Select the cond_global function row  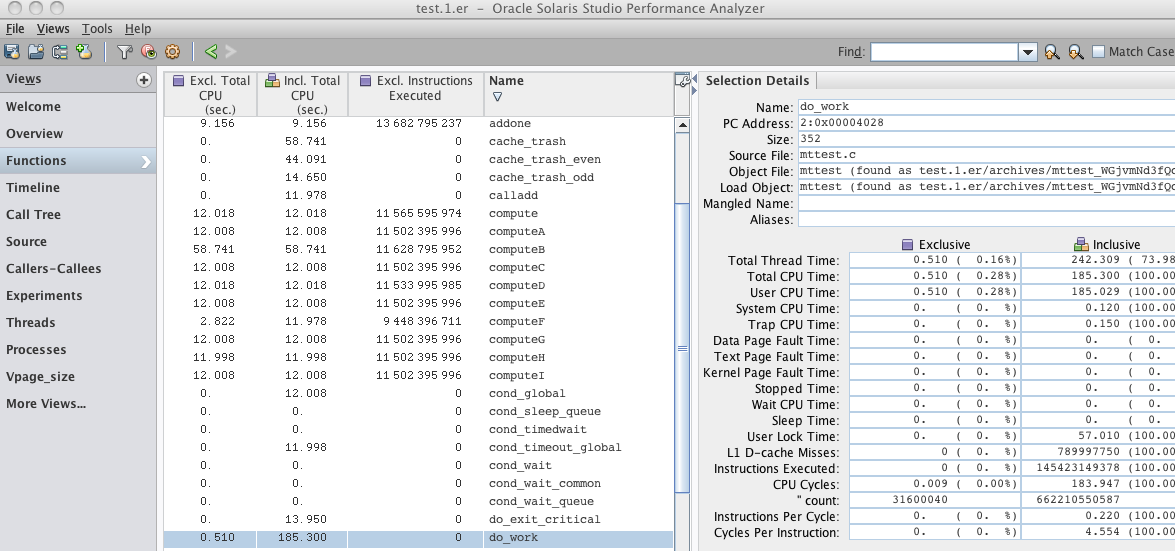[418, 393]
